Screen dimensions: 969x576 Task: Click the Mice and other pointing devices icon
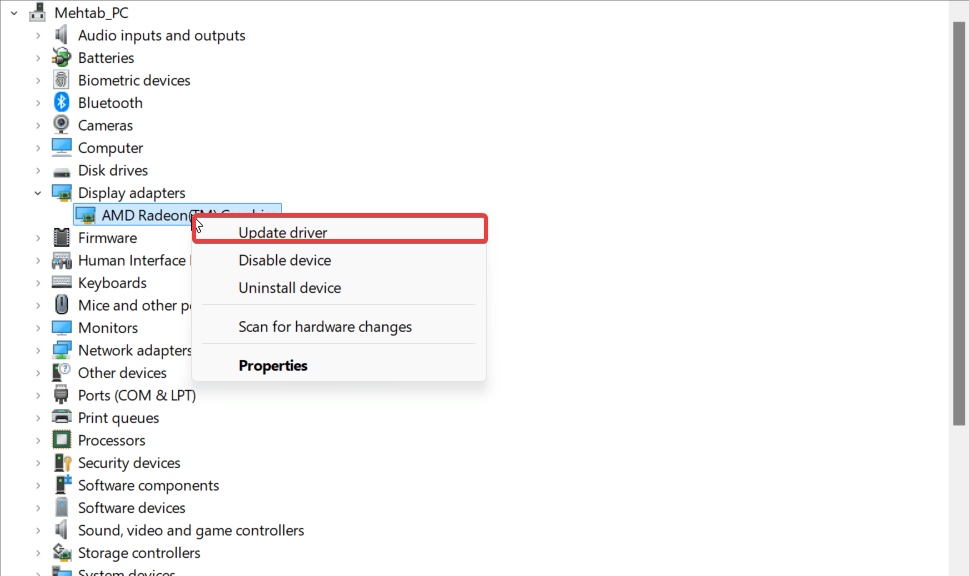click(x=61, y=305)
